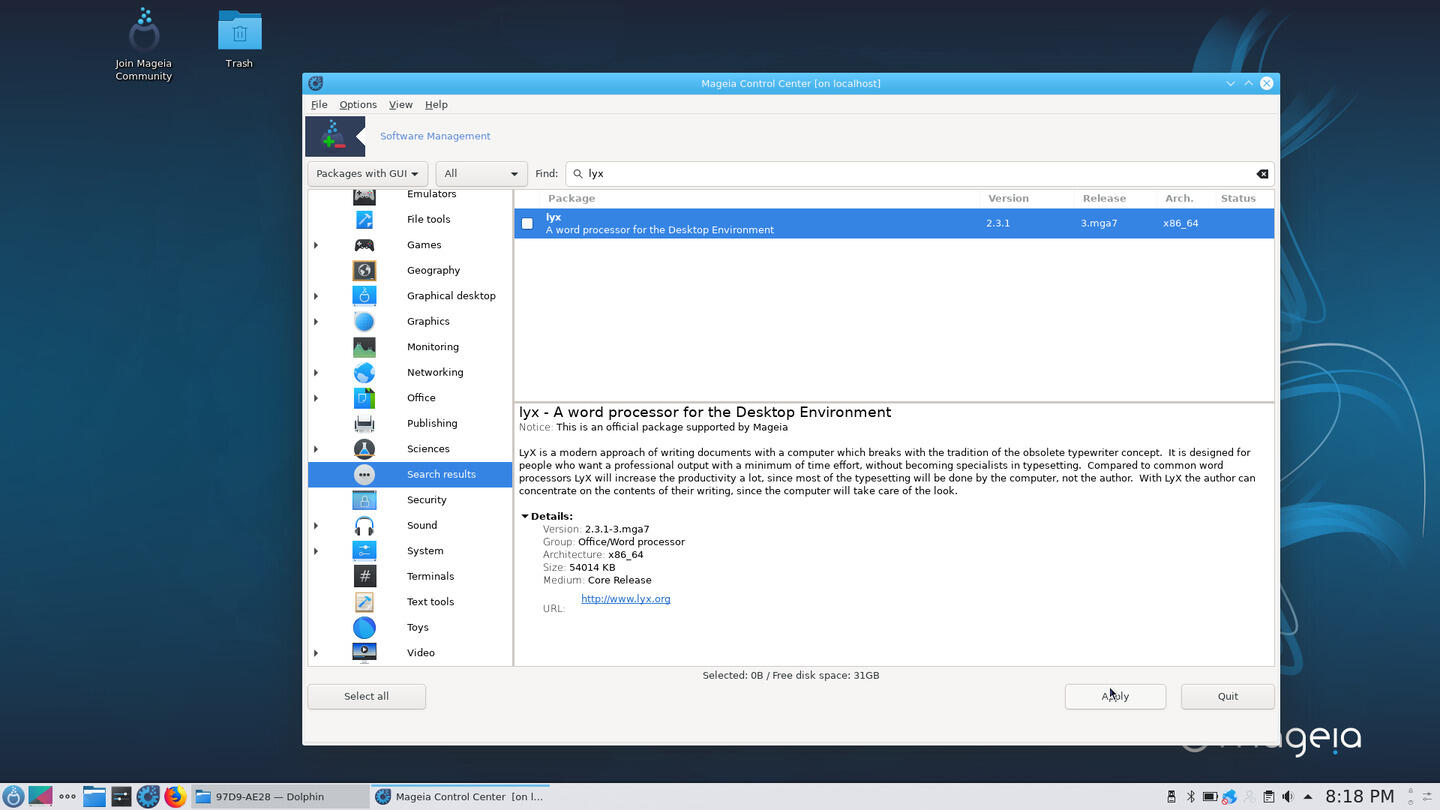Image resolution: width=1440 pixels, height=810 pixels.
Task: Open the Options menu
Action: [358, 104]
